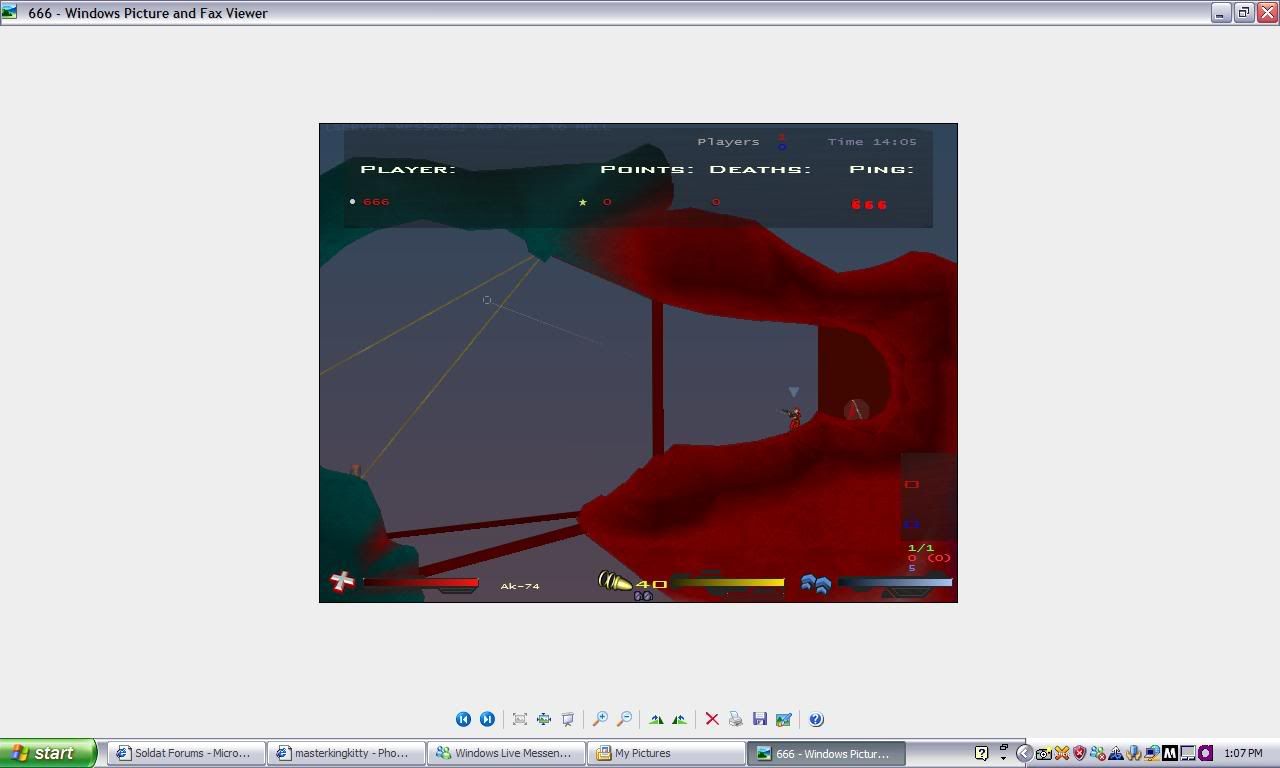
Task: Rotate the image counterclockwise
Action: coord(680,719)
